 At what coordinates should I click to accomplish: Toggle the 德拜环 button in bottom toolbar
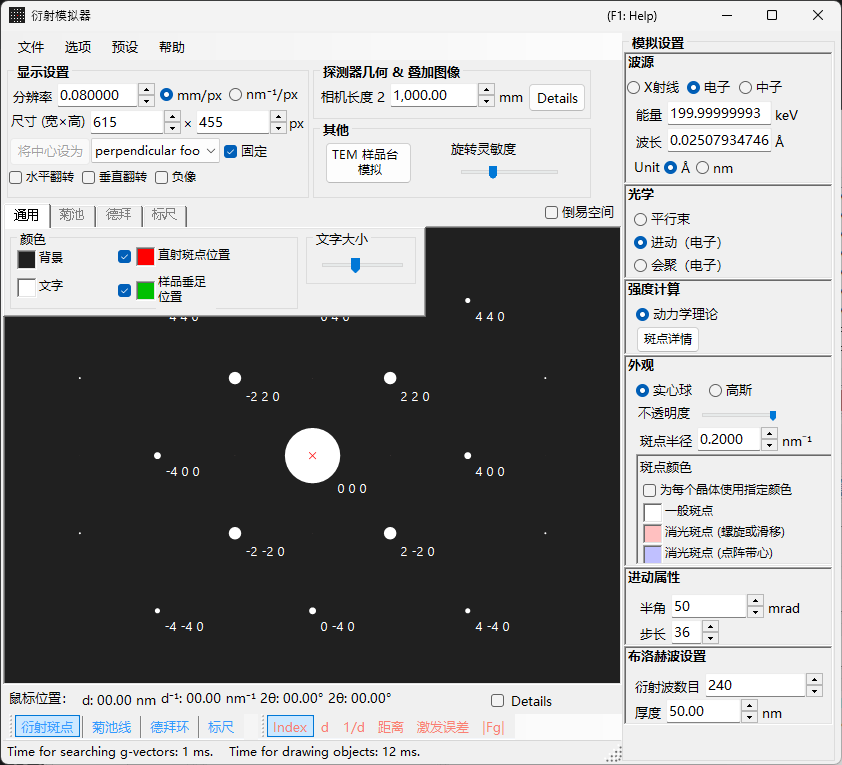(x=170, y=727)
